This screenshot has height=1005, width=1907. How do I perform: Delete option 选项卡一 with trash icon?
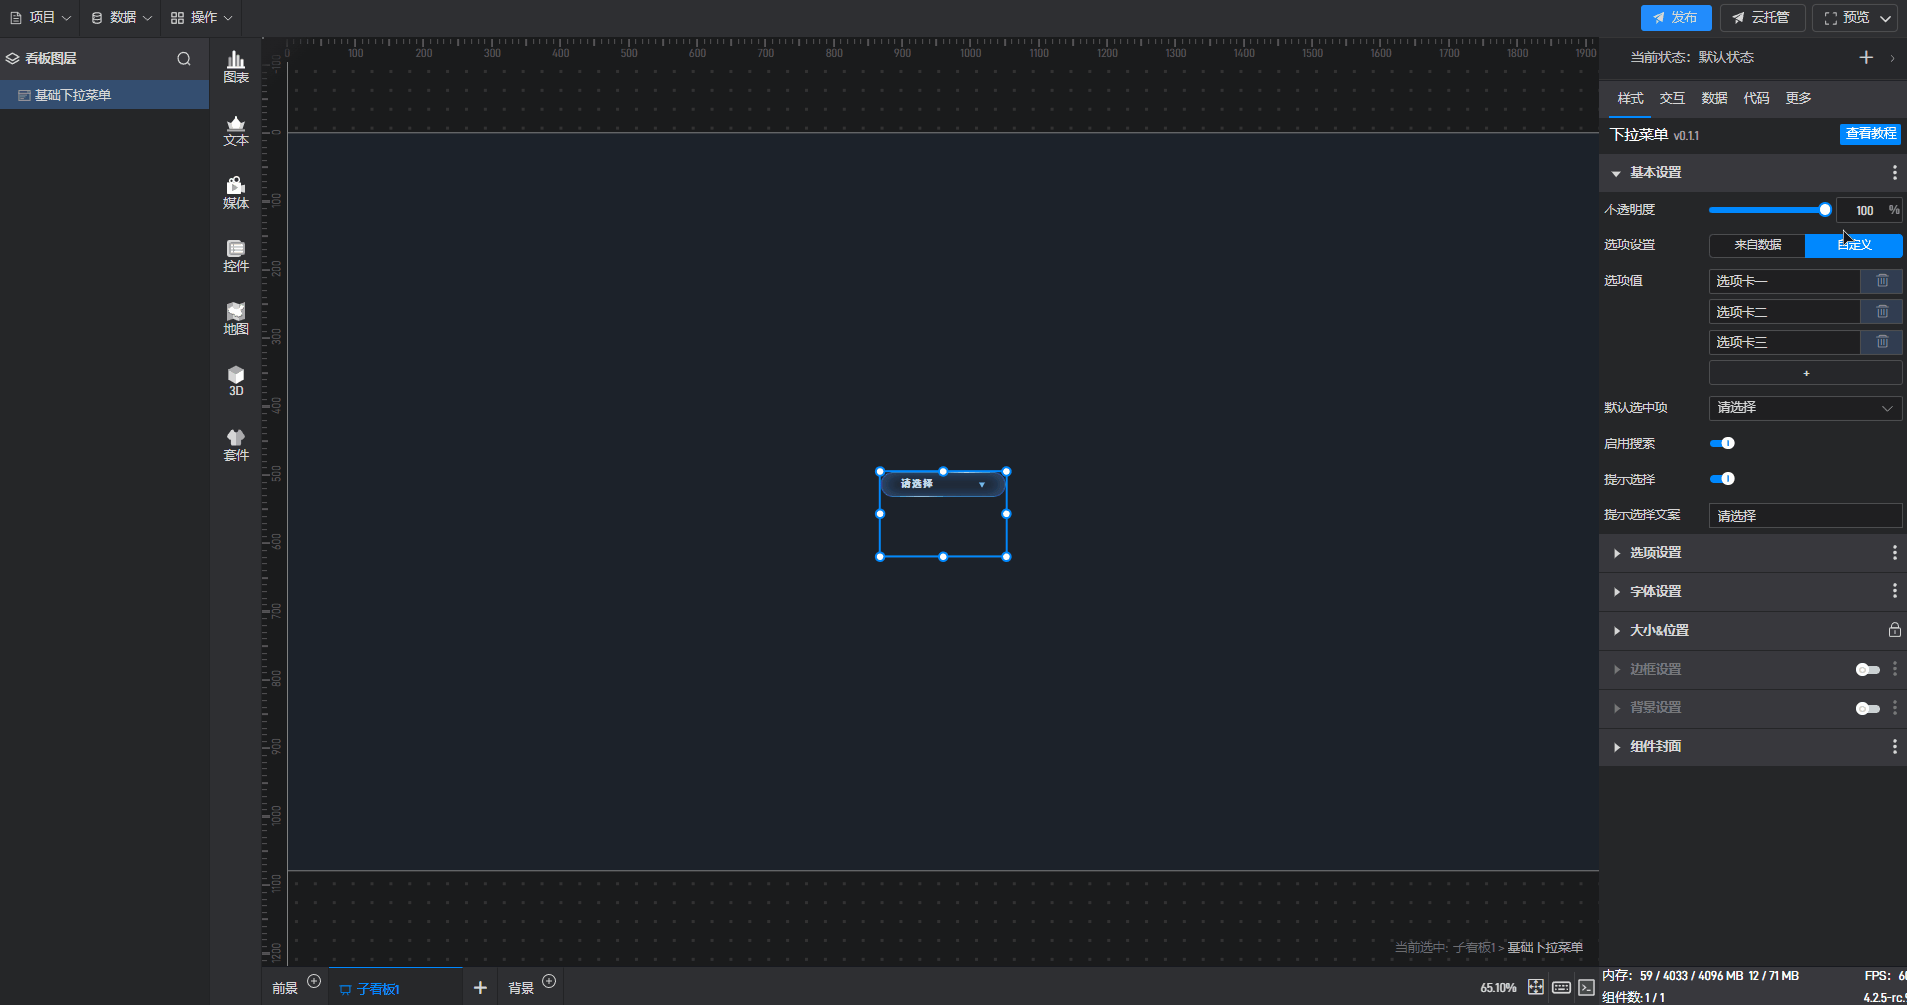coord(1882,281)
